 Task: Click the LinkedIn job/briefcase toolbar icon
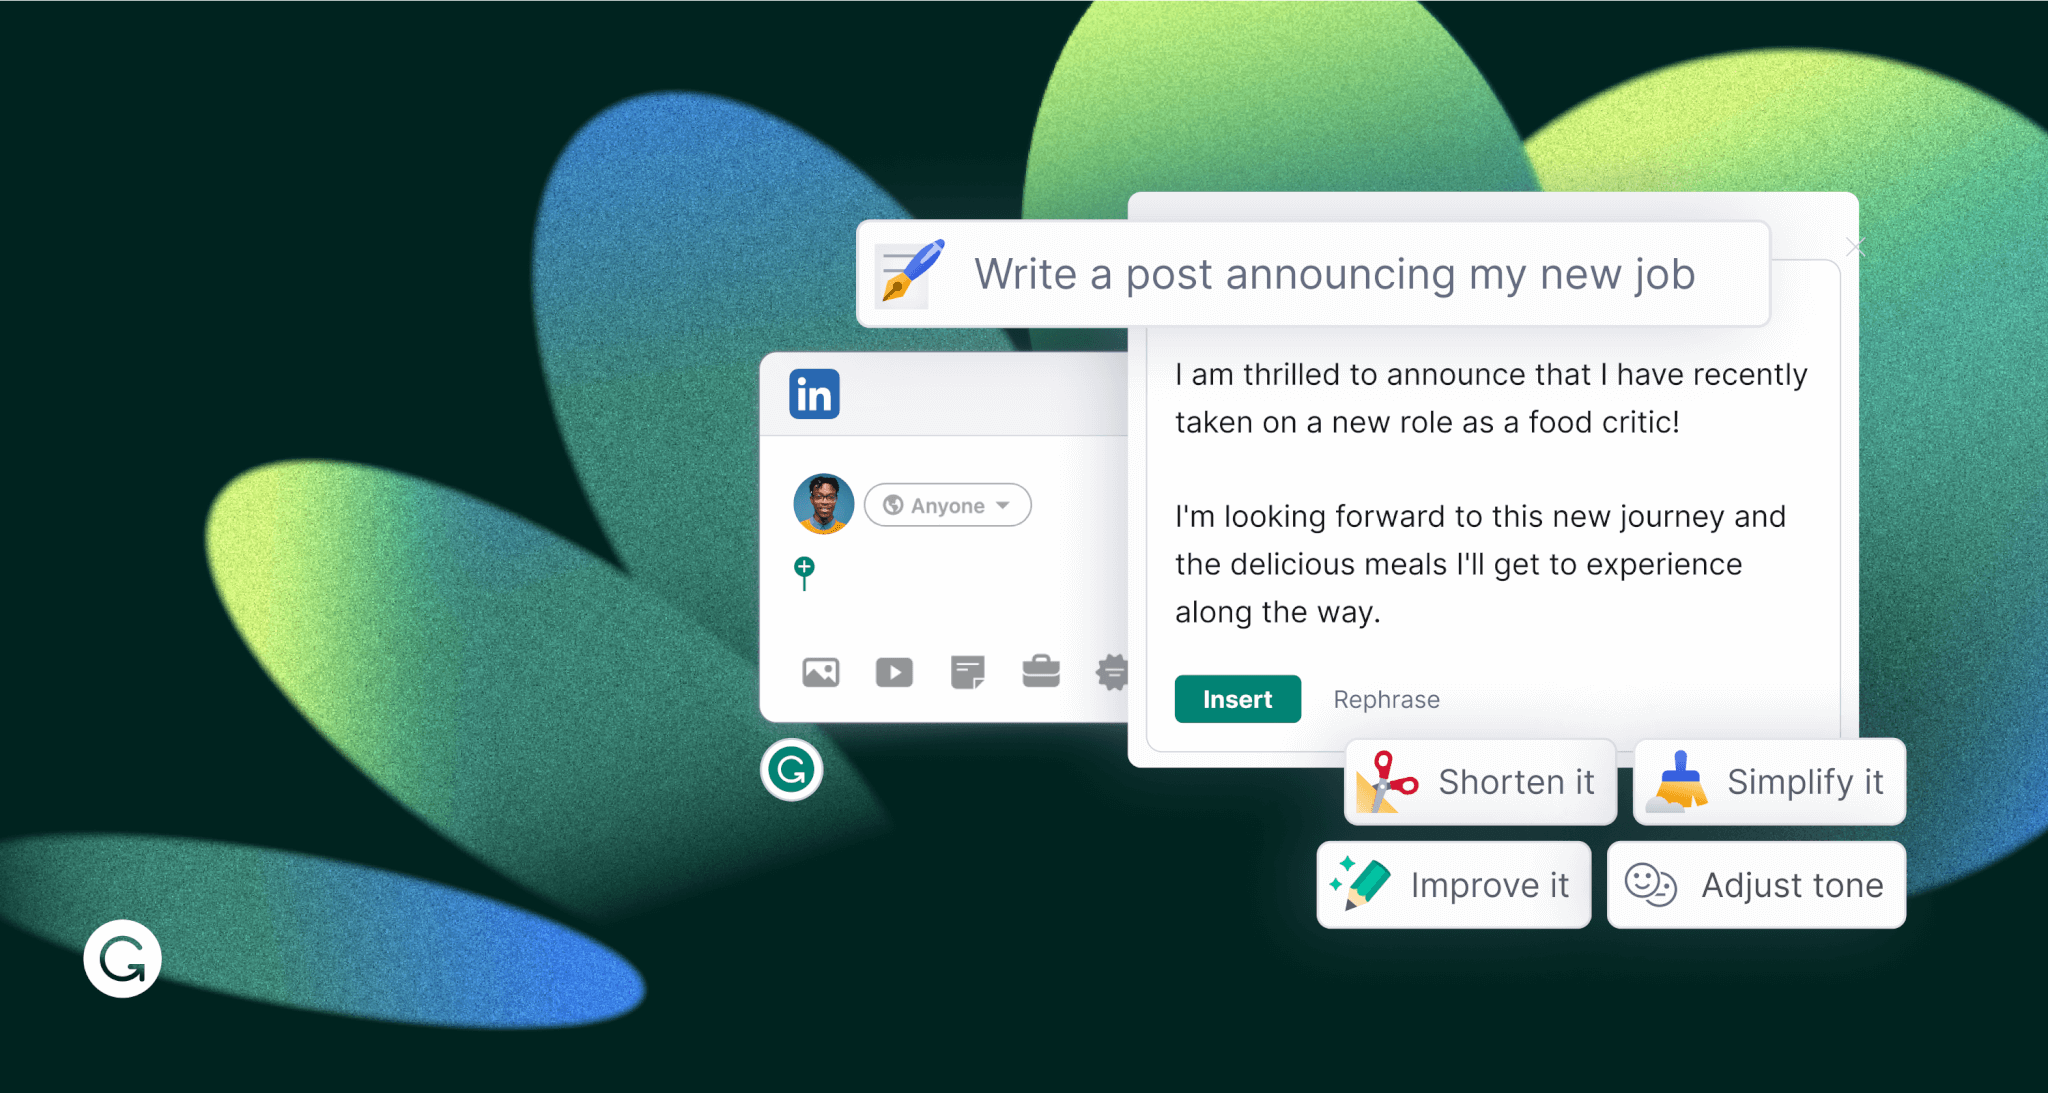click(1042, 670)
